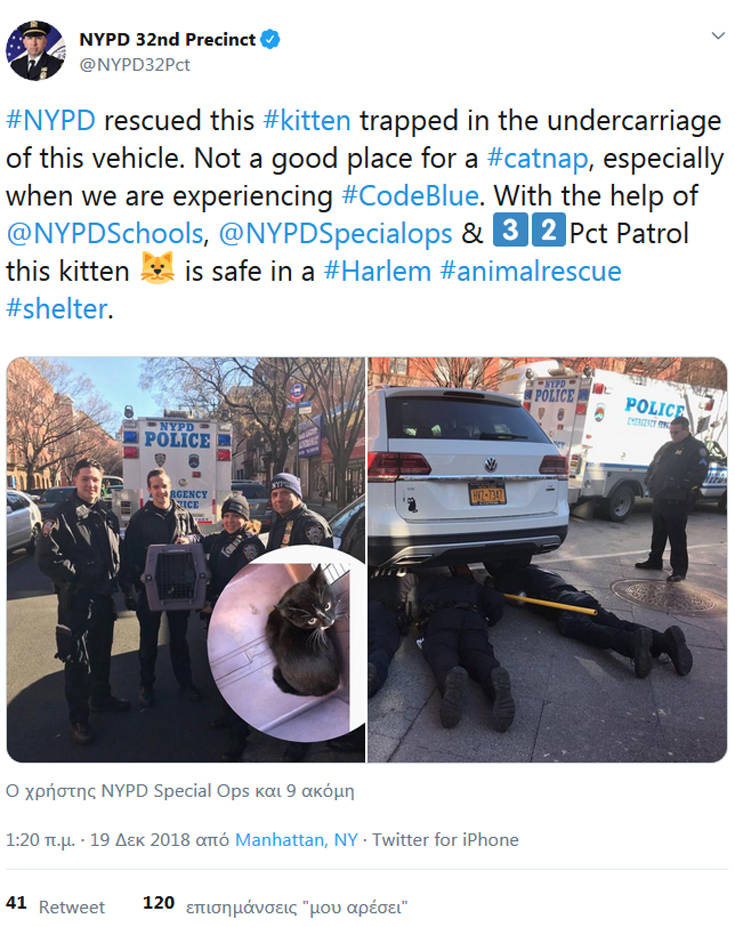The image size is (735, 927).
Task: Enlarge the officers holding carrier photo
Action: (186, 559)
